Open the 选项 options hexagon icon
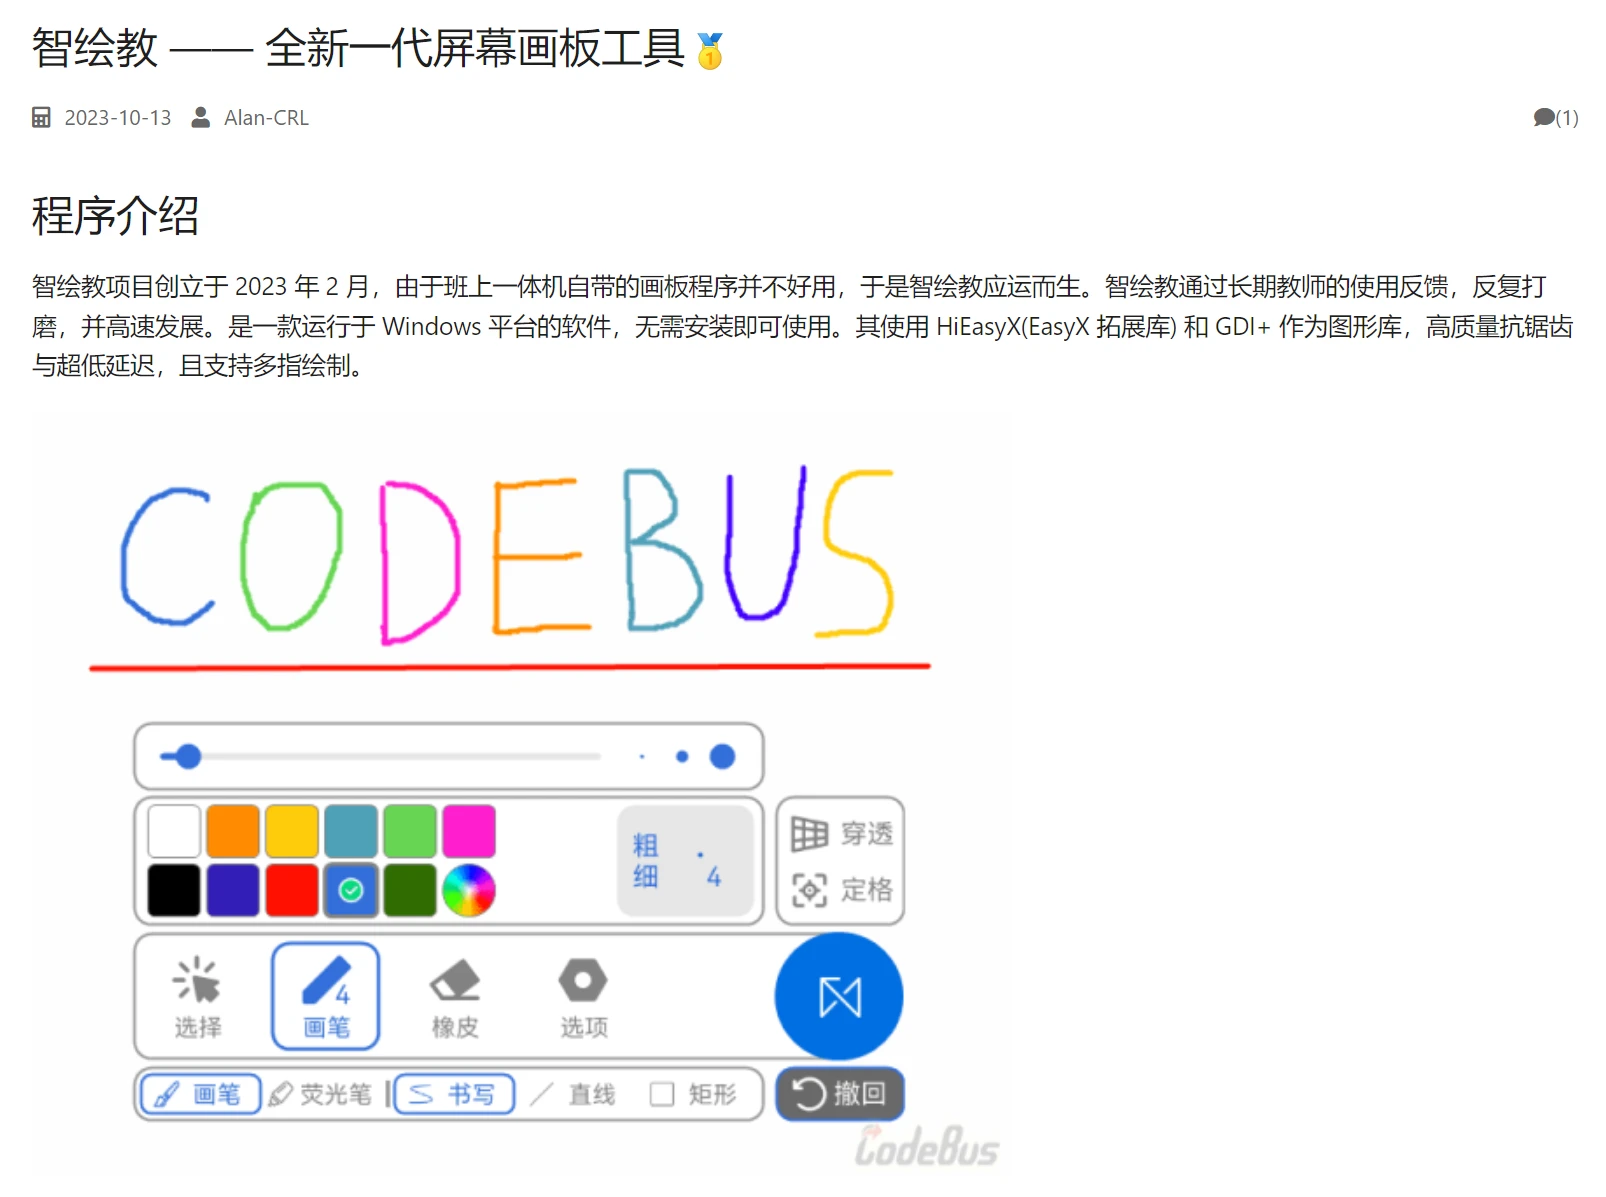 click(x=583, y=996)
